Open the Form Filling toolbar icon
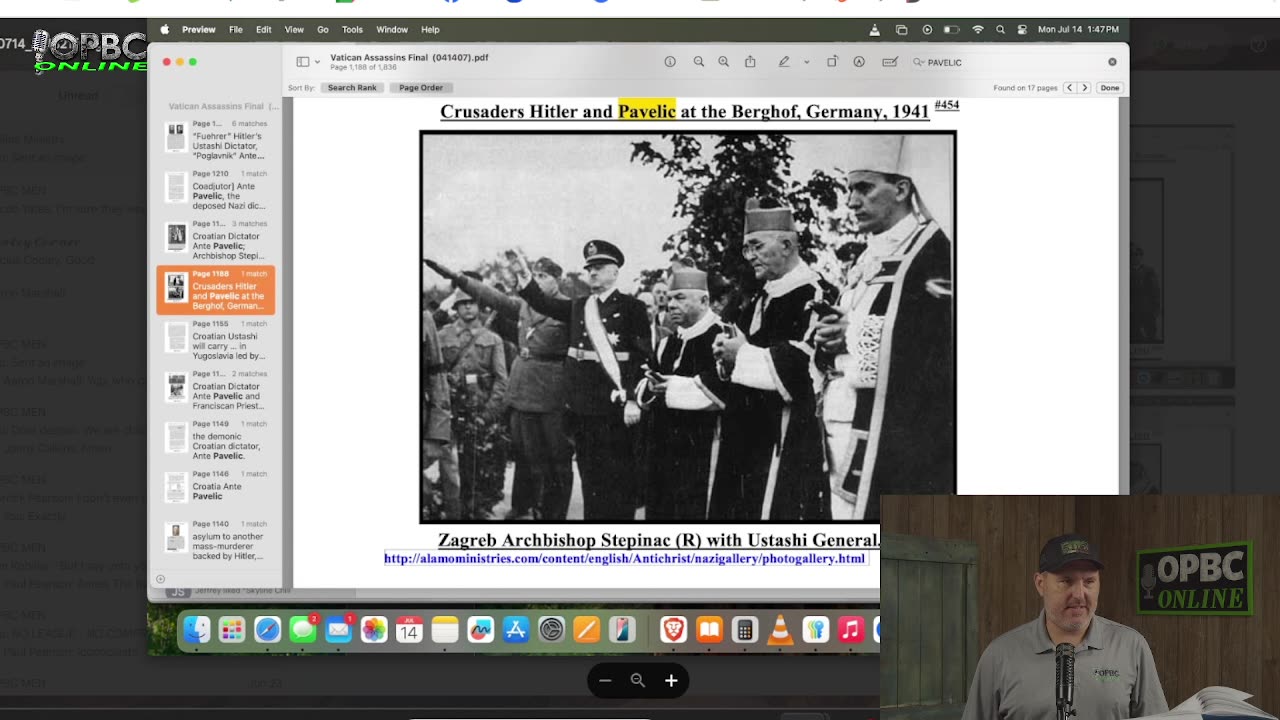The image size is (1280, 720). tap(889, 62)
